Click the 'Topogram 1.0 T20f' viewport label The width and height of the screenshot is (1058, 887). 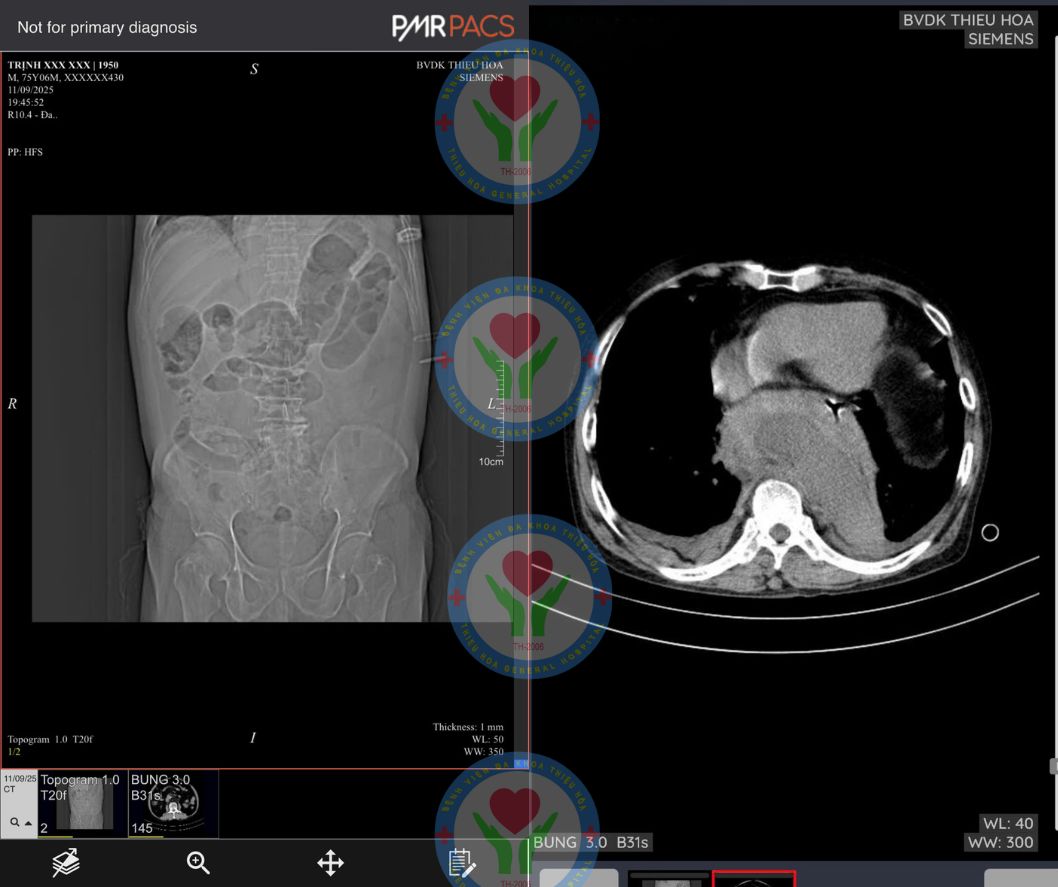pos(50,739)
